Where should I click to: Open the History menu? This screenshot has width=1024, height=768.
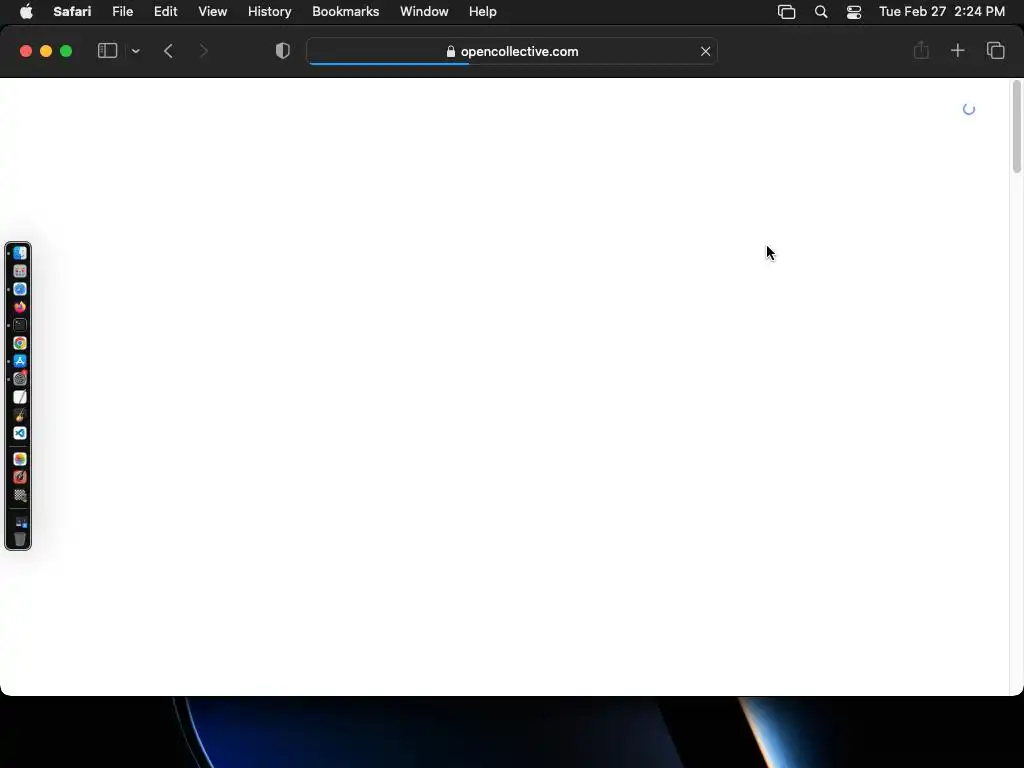[x=269, y=12]
